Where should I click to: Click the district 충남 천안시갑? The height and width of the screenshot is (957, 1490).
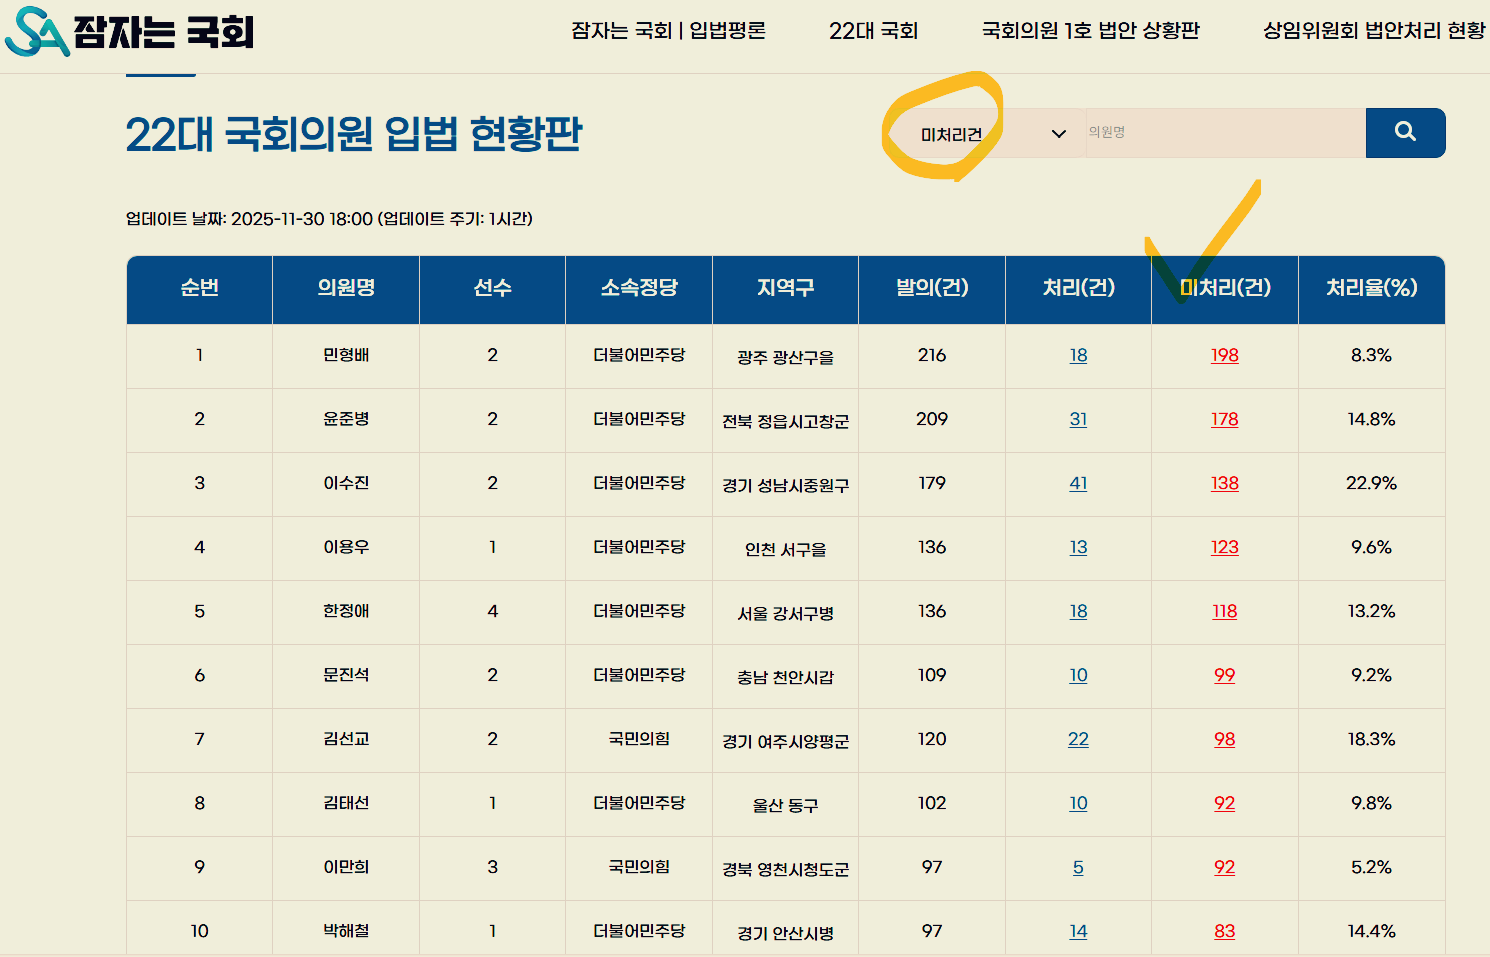click(785, 677)
